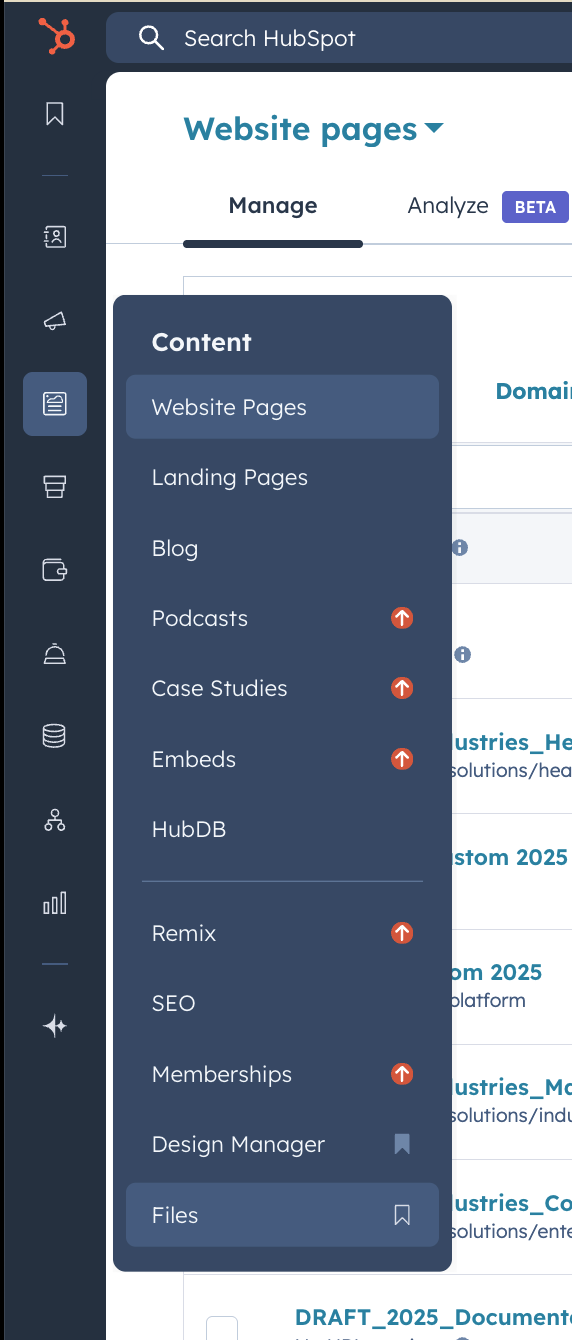Open Remix from Content menu
572x1340 pixels.
point(282,933)
